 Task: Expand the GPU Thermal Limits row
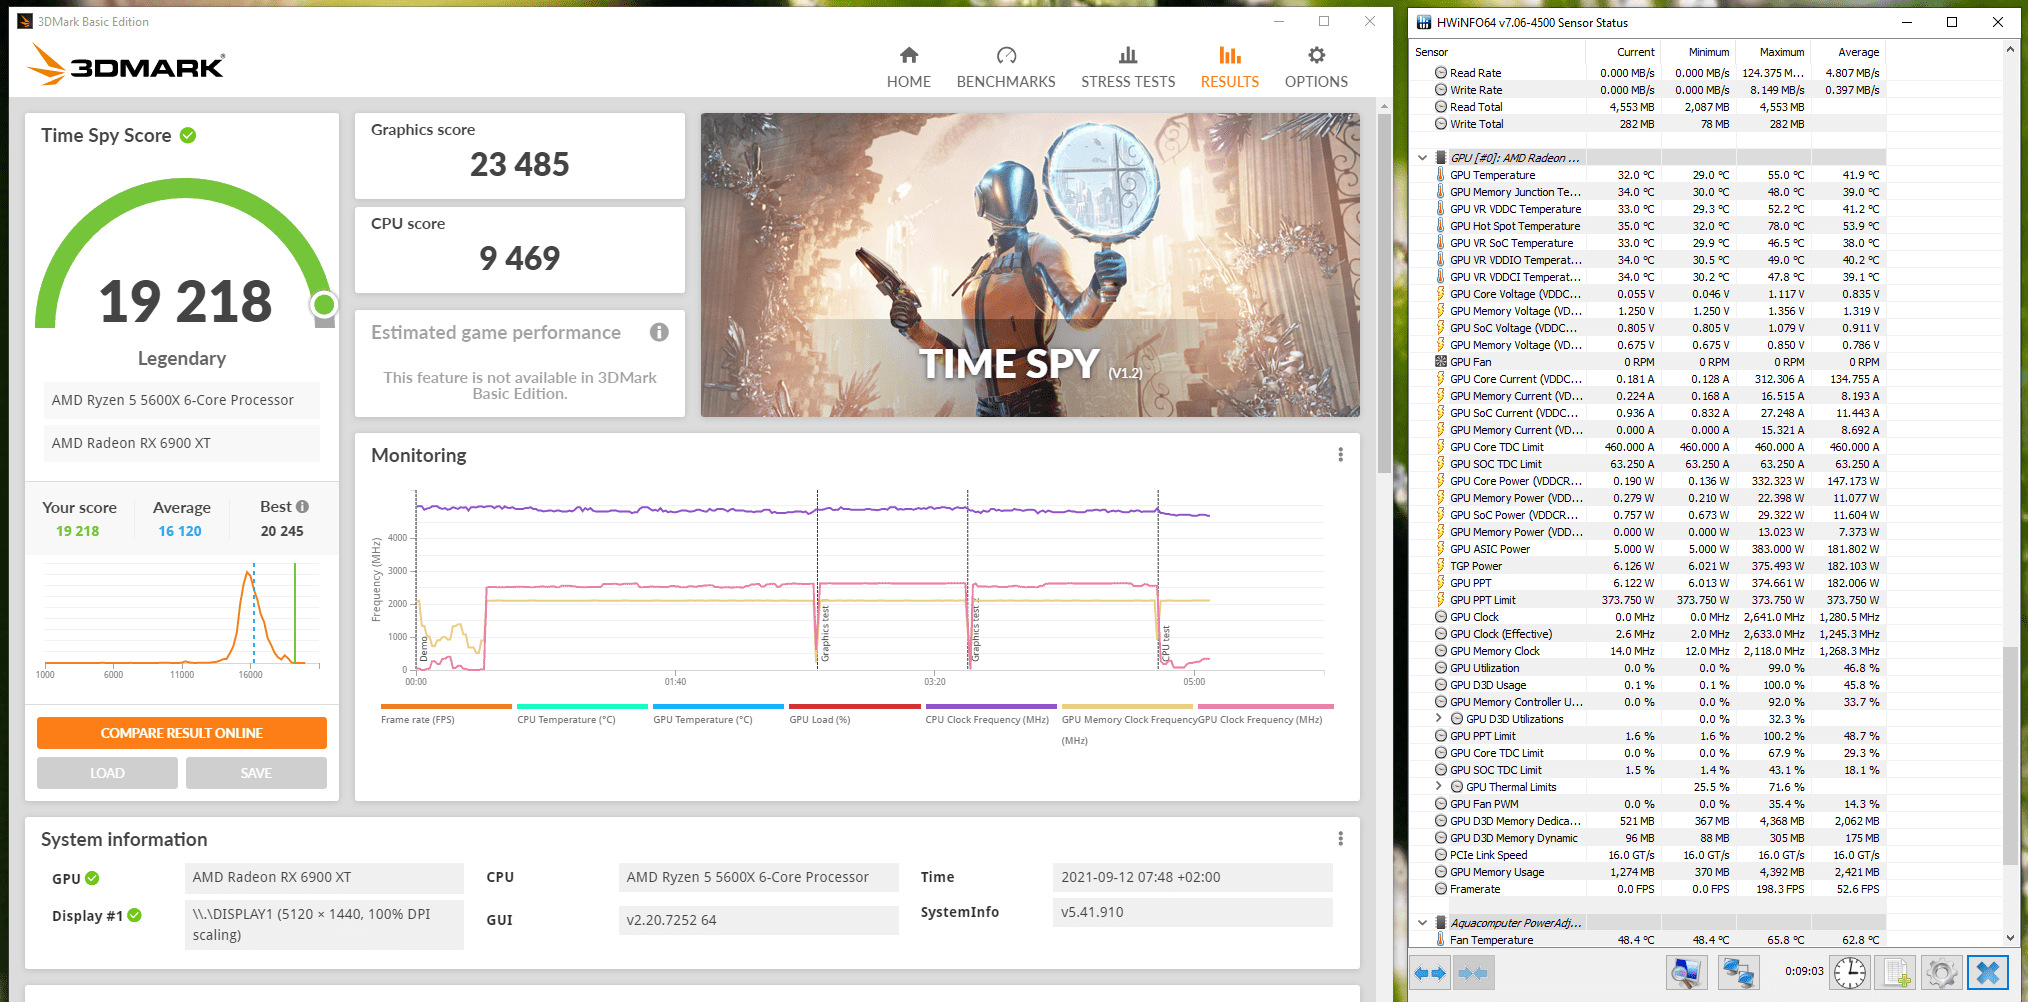coord(1439,787)
